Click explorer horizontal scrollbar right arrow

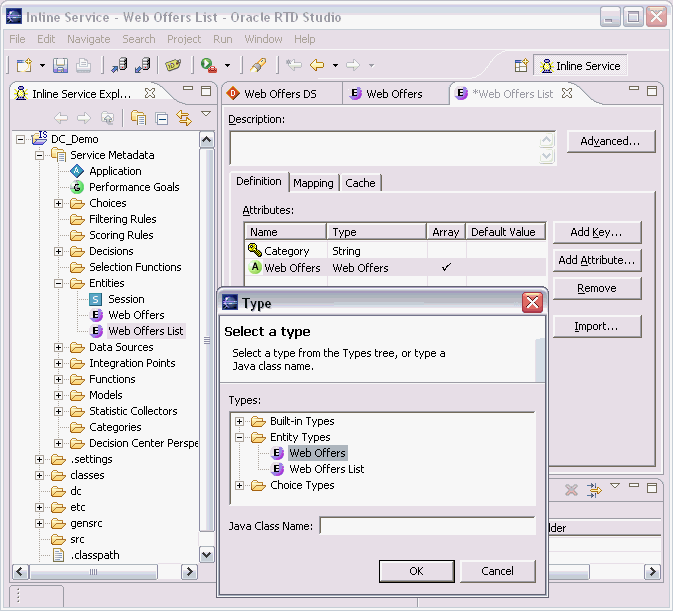[x=189, y=572]
